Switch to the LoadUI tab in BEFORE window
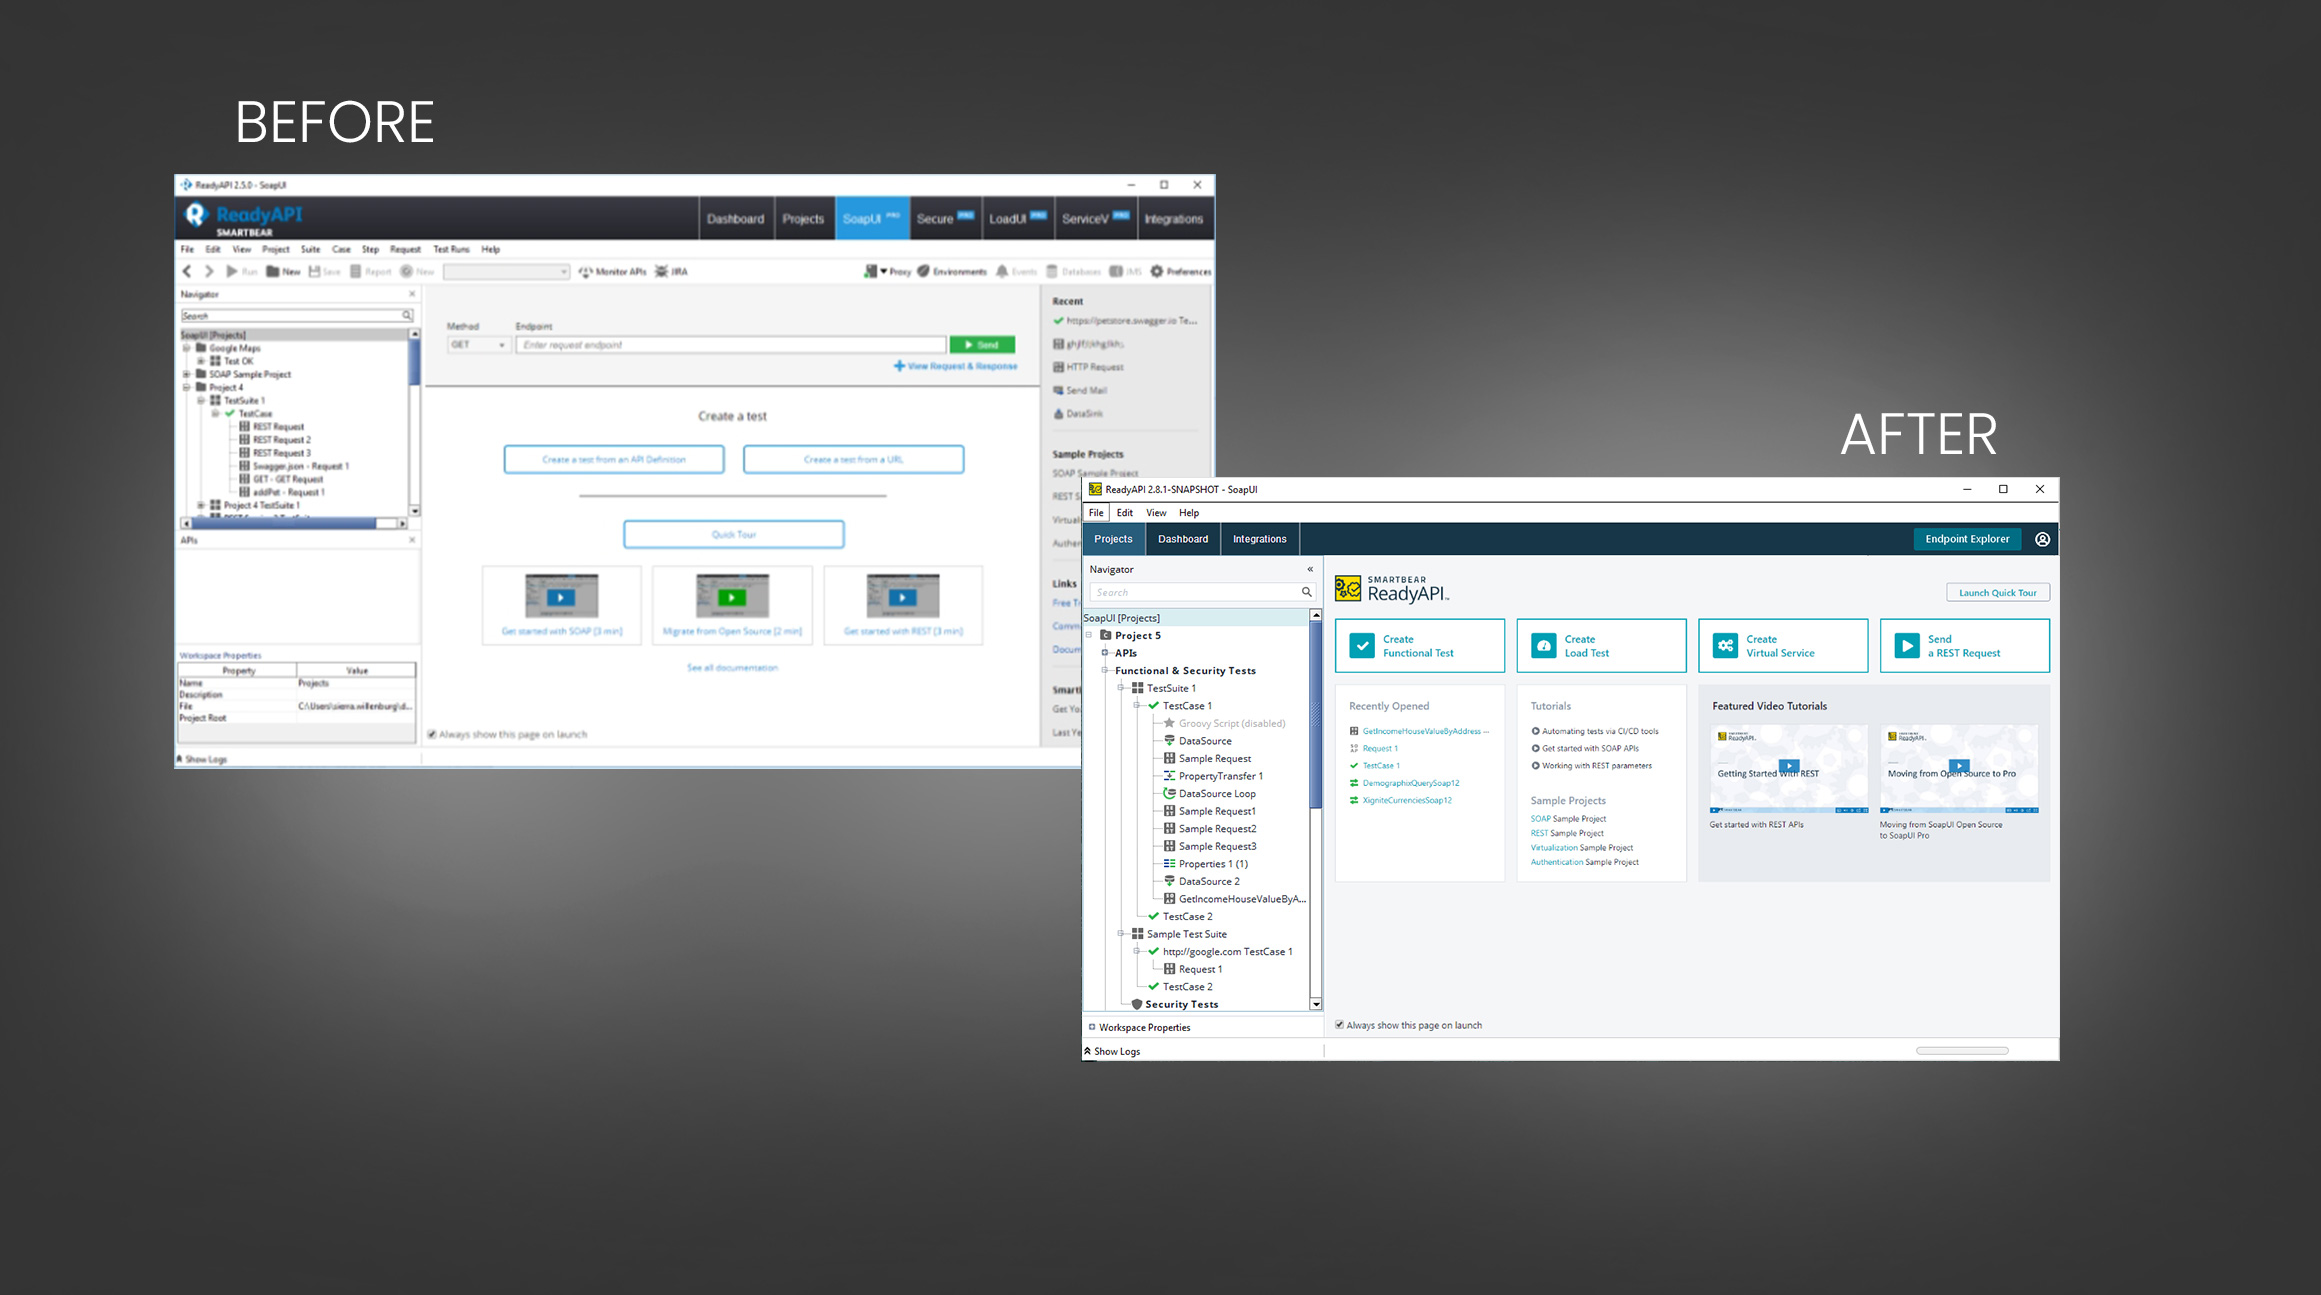The height and width of the screenshot is (1295, 2321). [1017, 218]
